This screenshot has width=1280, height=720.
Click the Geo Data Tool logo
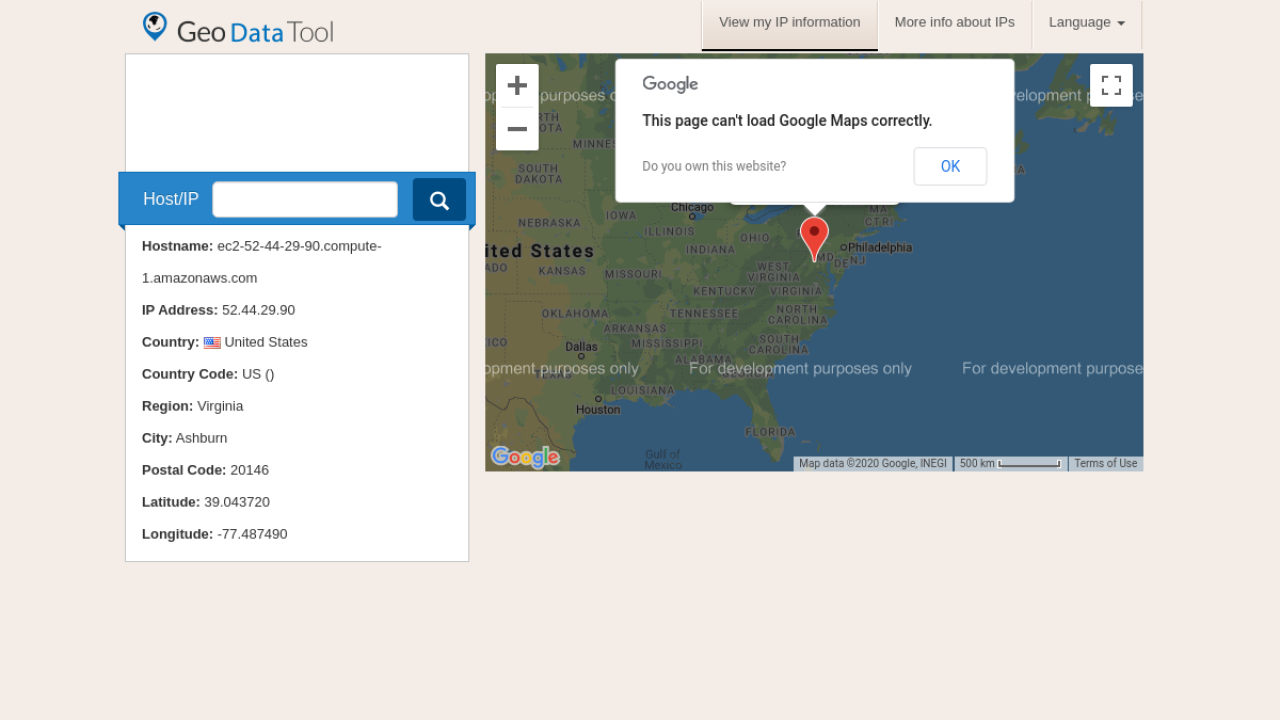pyautogui.click(x=238, y=29)
